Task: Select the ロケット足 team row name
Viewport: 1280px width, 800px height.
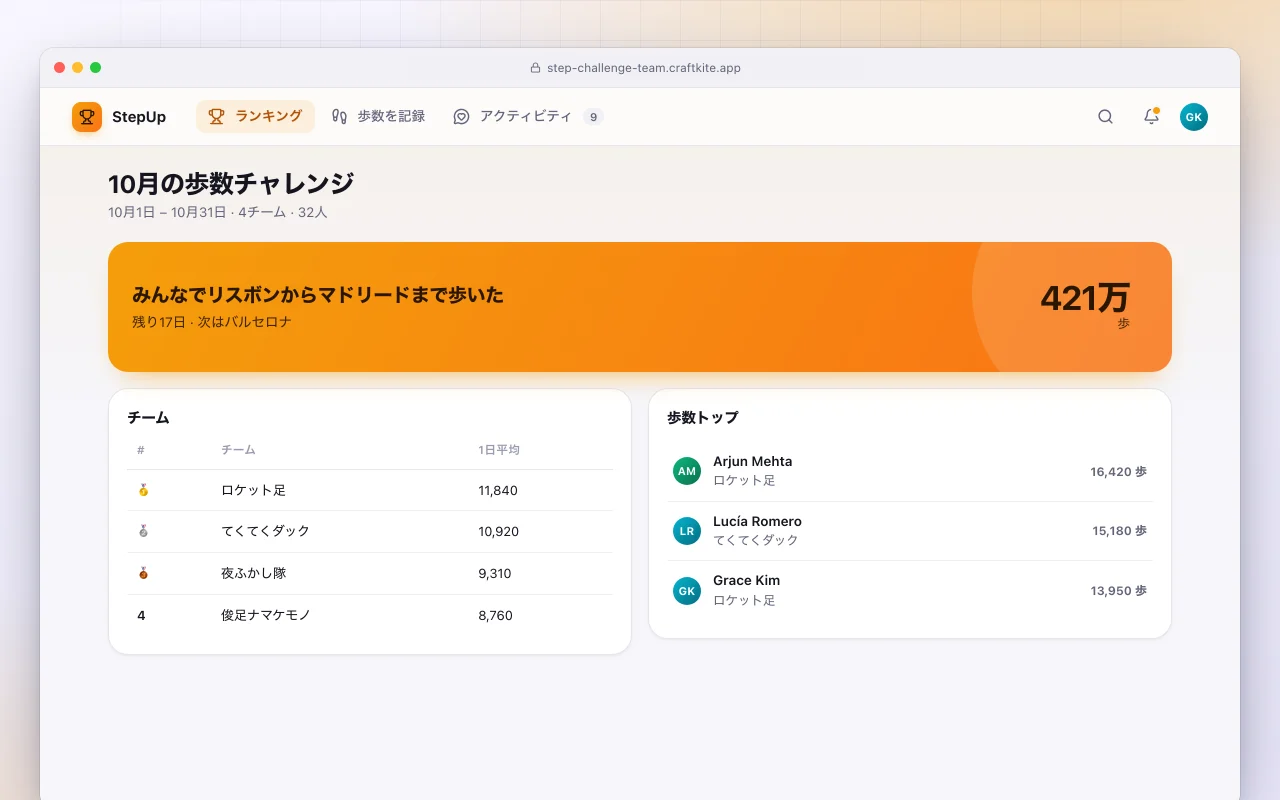Action: pos(253,490)
